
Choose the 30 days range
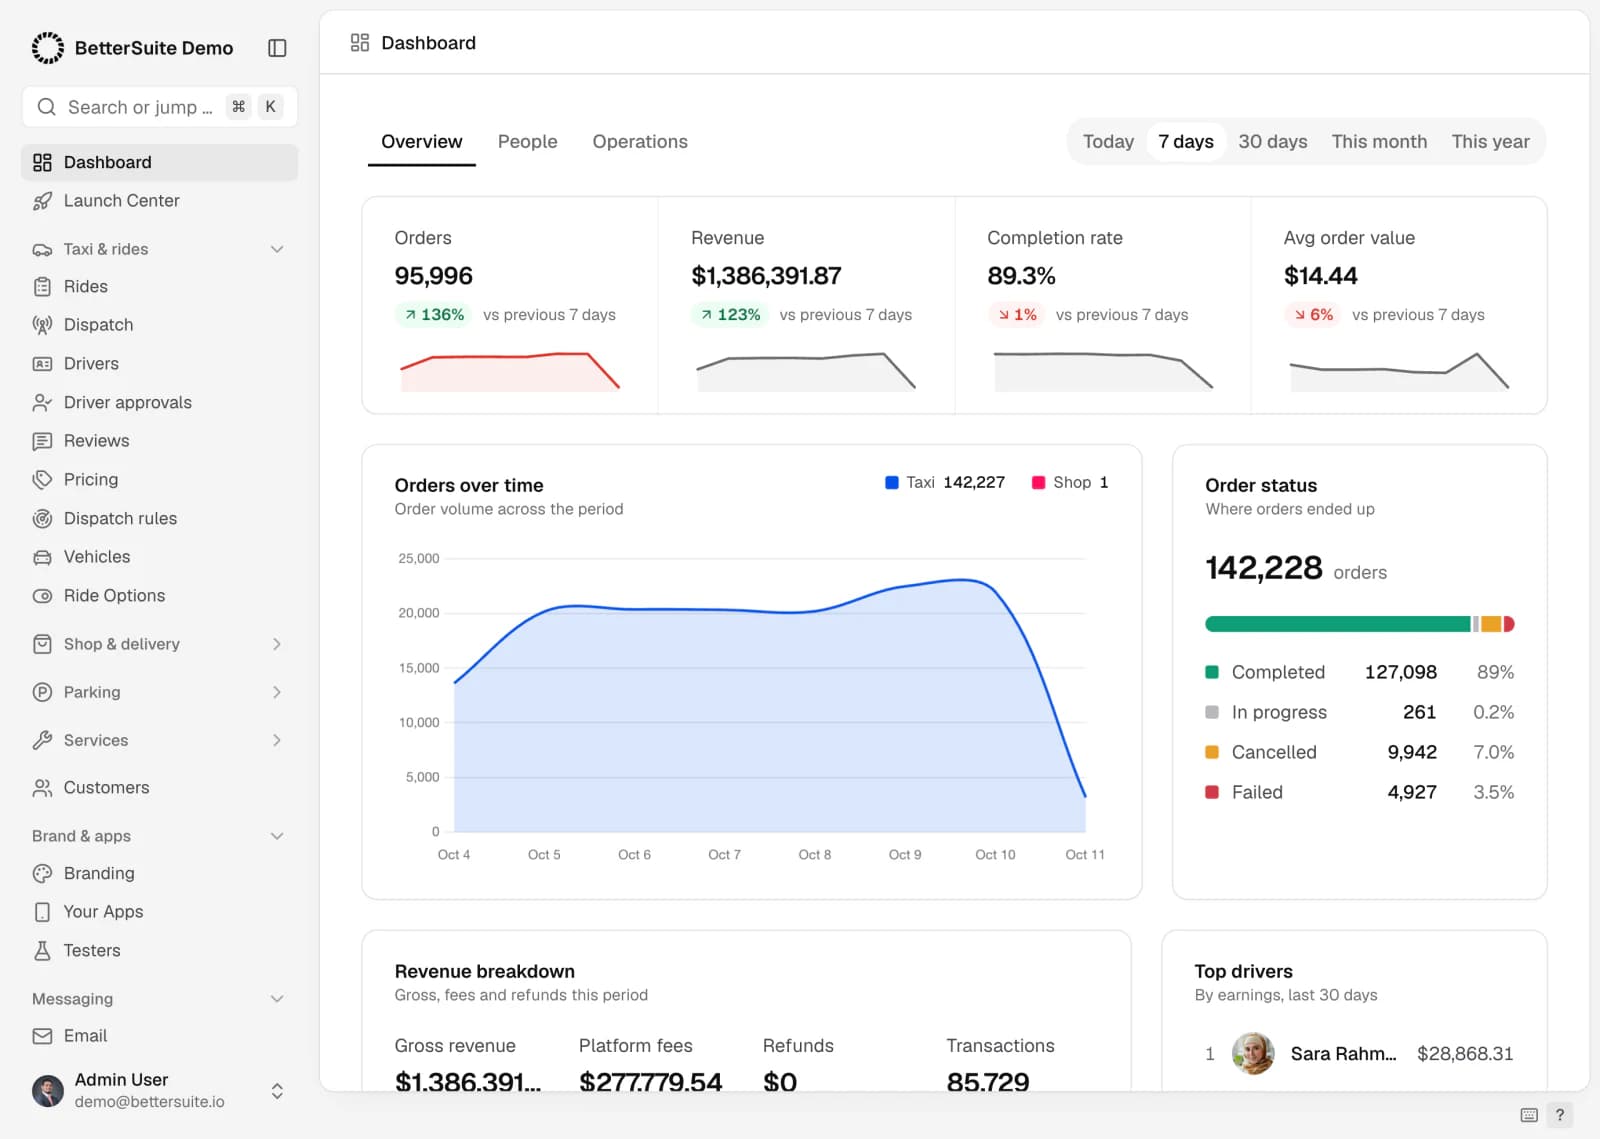pyautogui.click(x=1273, y=142)
